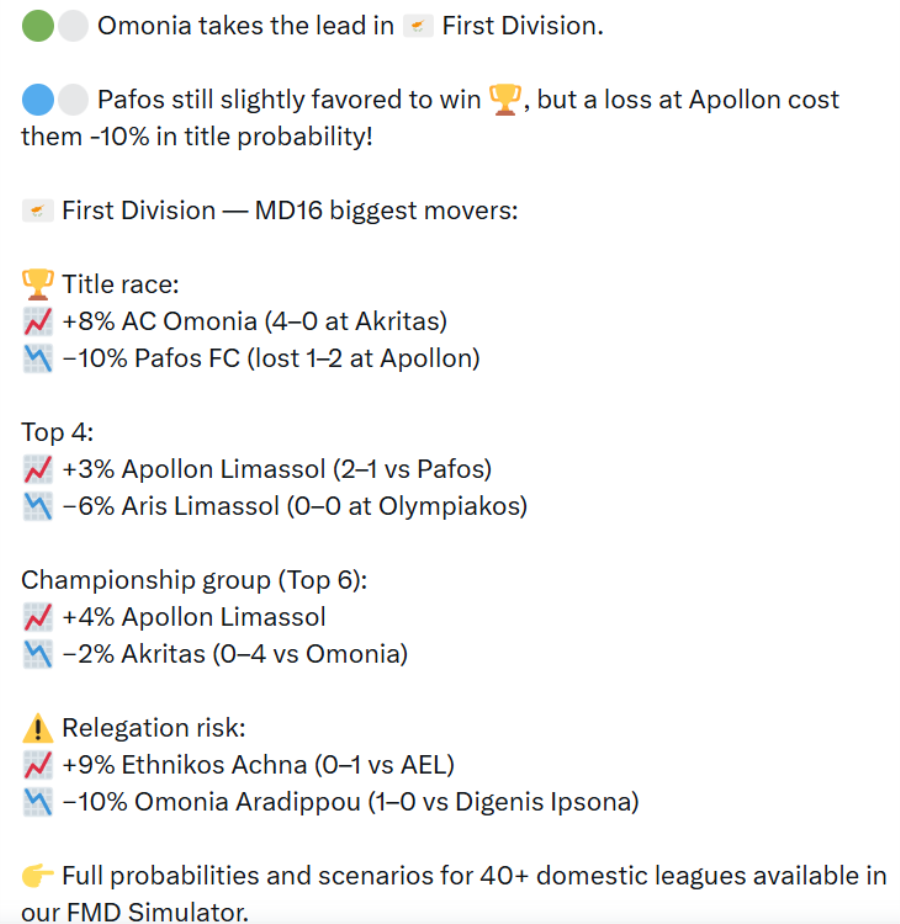Image resolution: width=900 pixels, height=924 pixels.
Task: Click the falling chart emoji beside Omonia Aradippou
Action: (x=37, y=802)
